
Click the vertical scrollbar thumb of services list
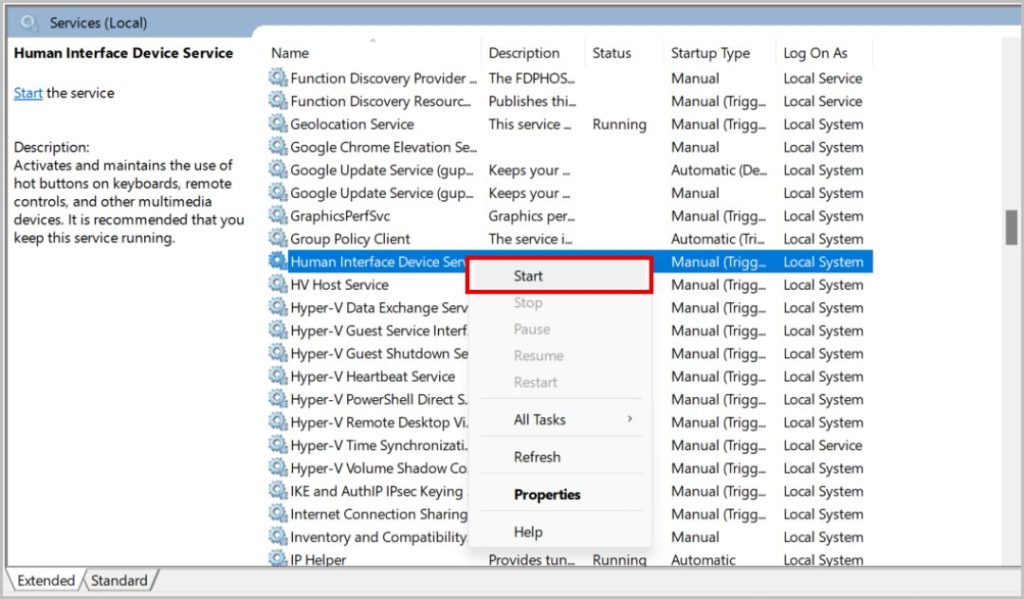pyautogui.click(x=1011, y=227)
